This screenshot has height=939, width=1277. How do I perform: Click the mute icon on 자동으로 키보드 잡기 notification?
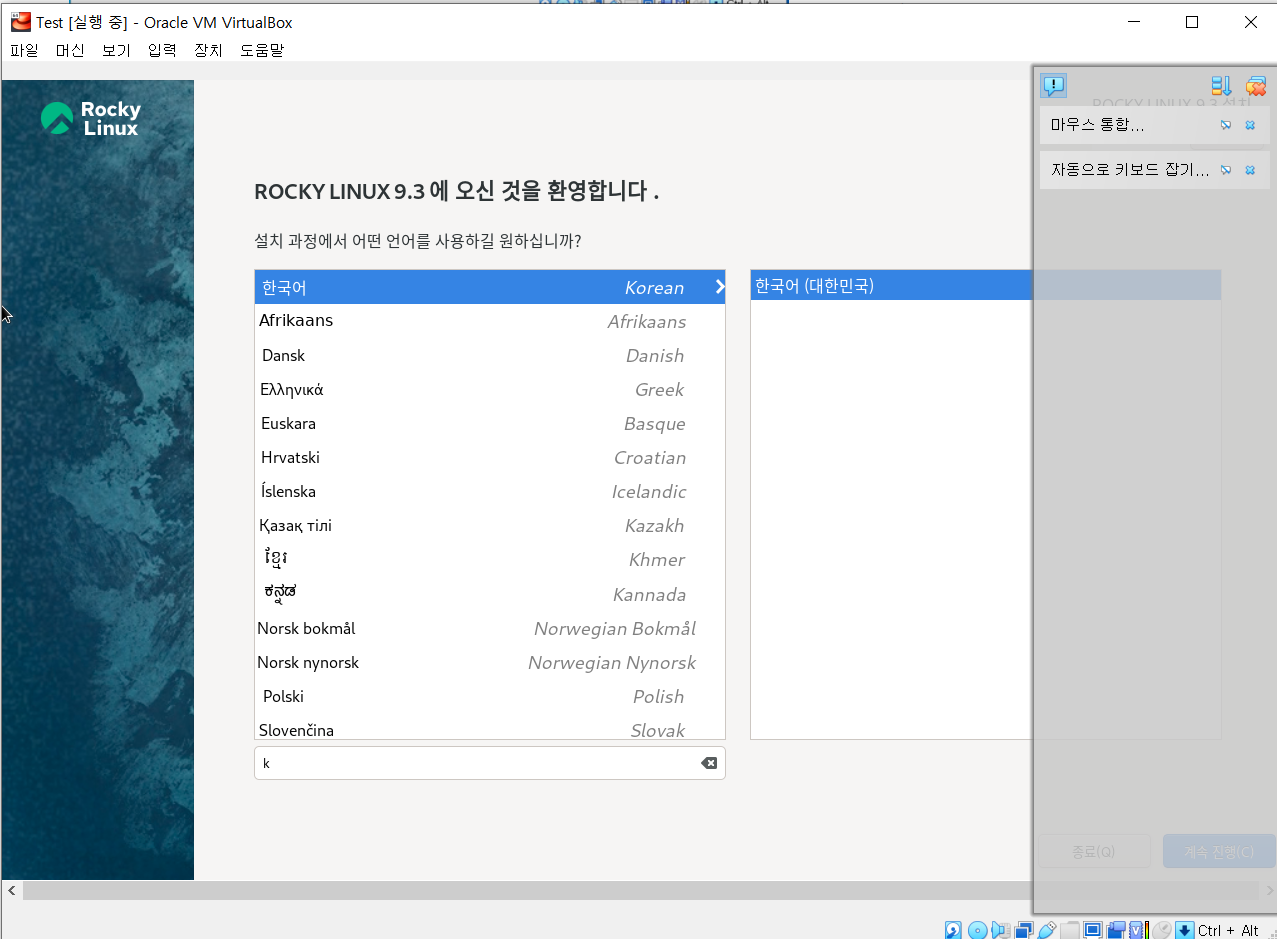tap(1226, 170)
